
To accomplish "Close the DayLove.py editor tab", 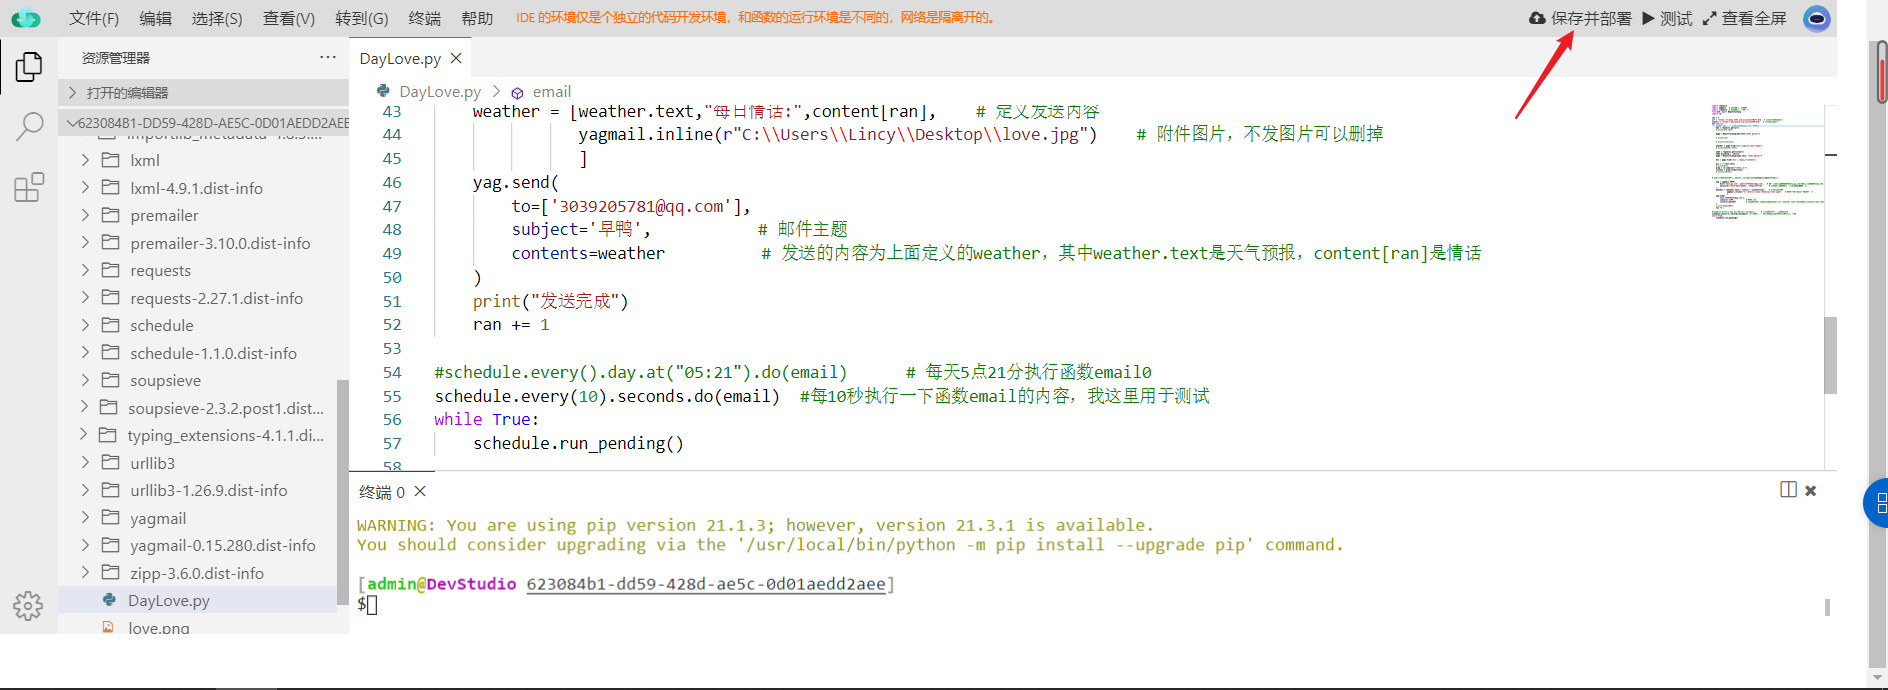I will pos(456,58).
